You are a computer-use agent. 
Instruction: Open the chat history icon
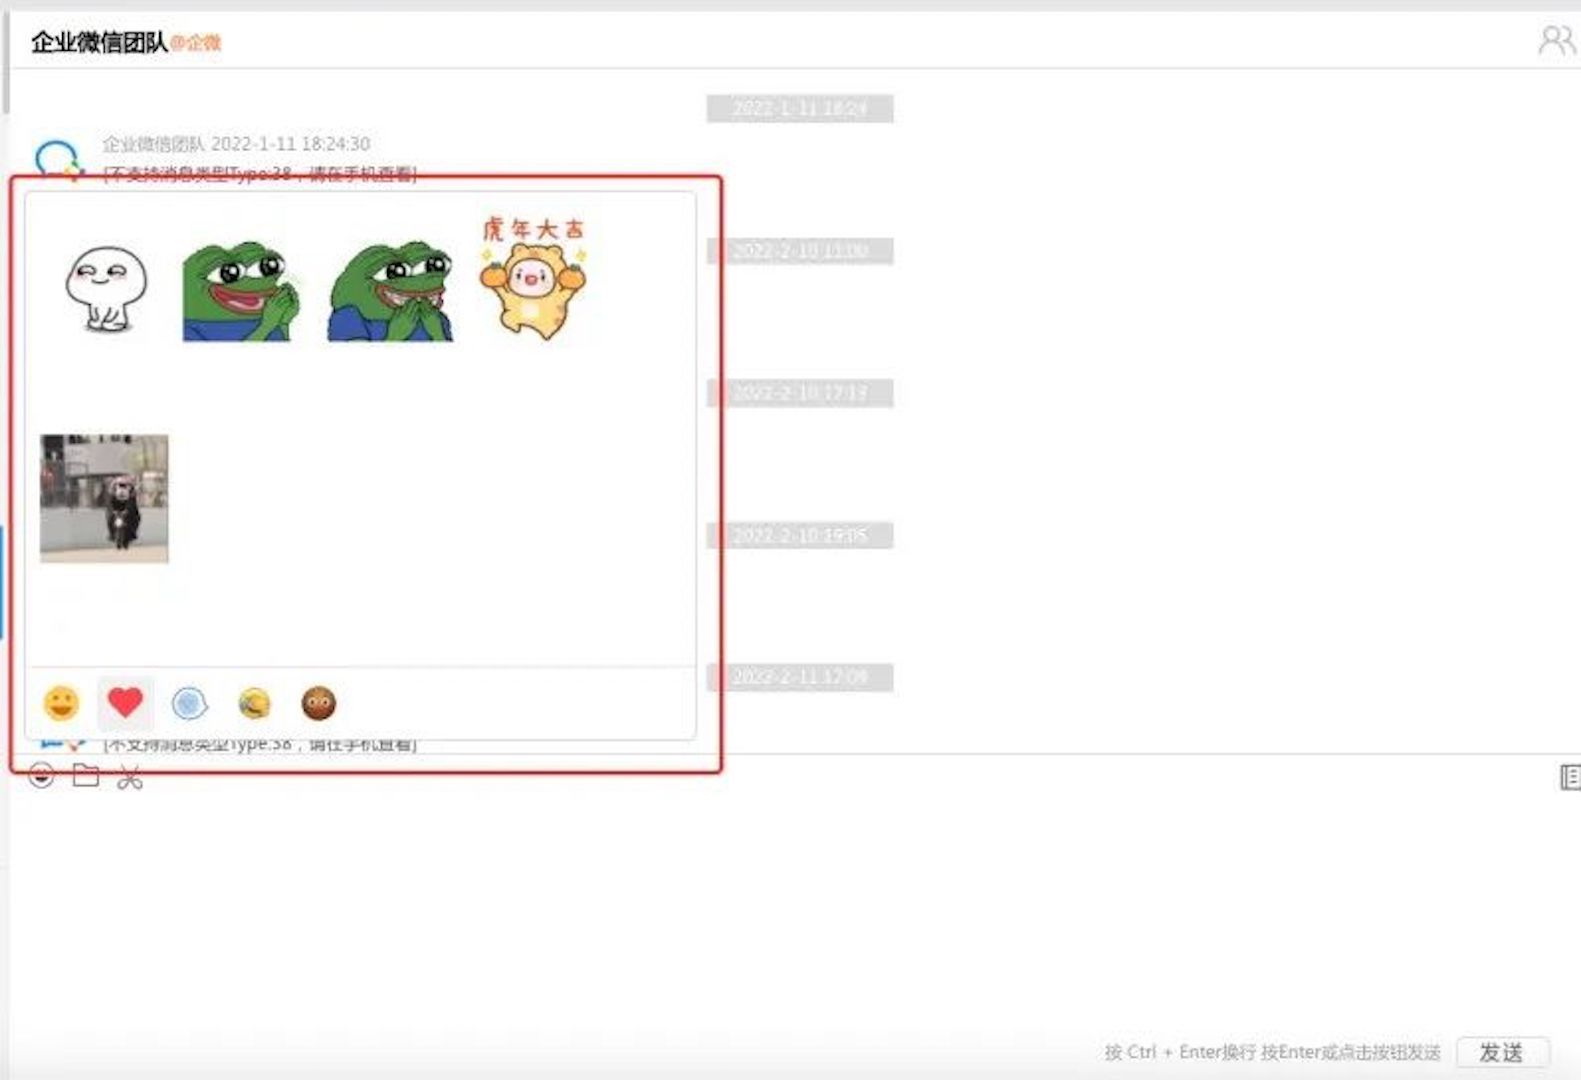[1569, 777]
